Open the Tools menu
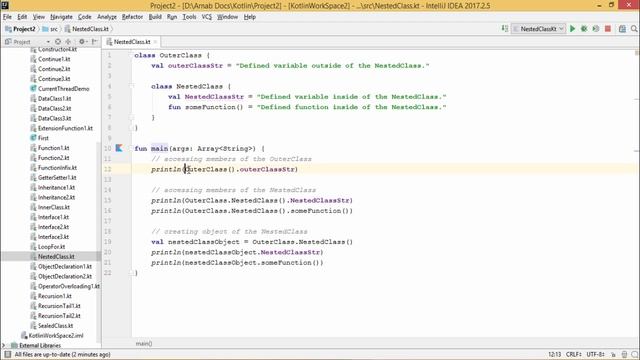This screenshot has height=360, width=640. 189,17
